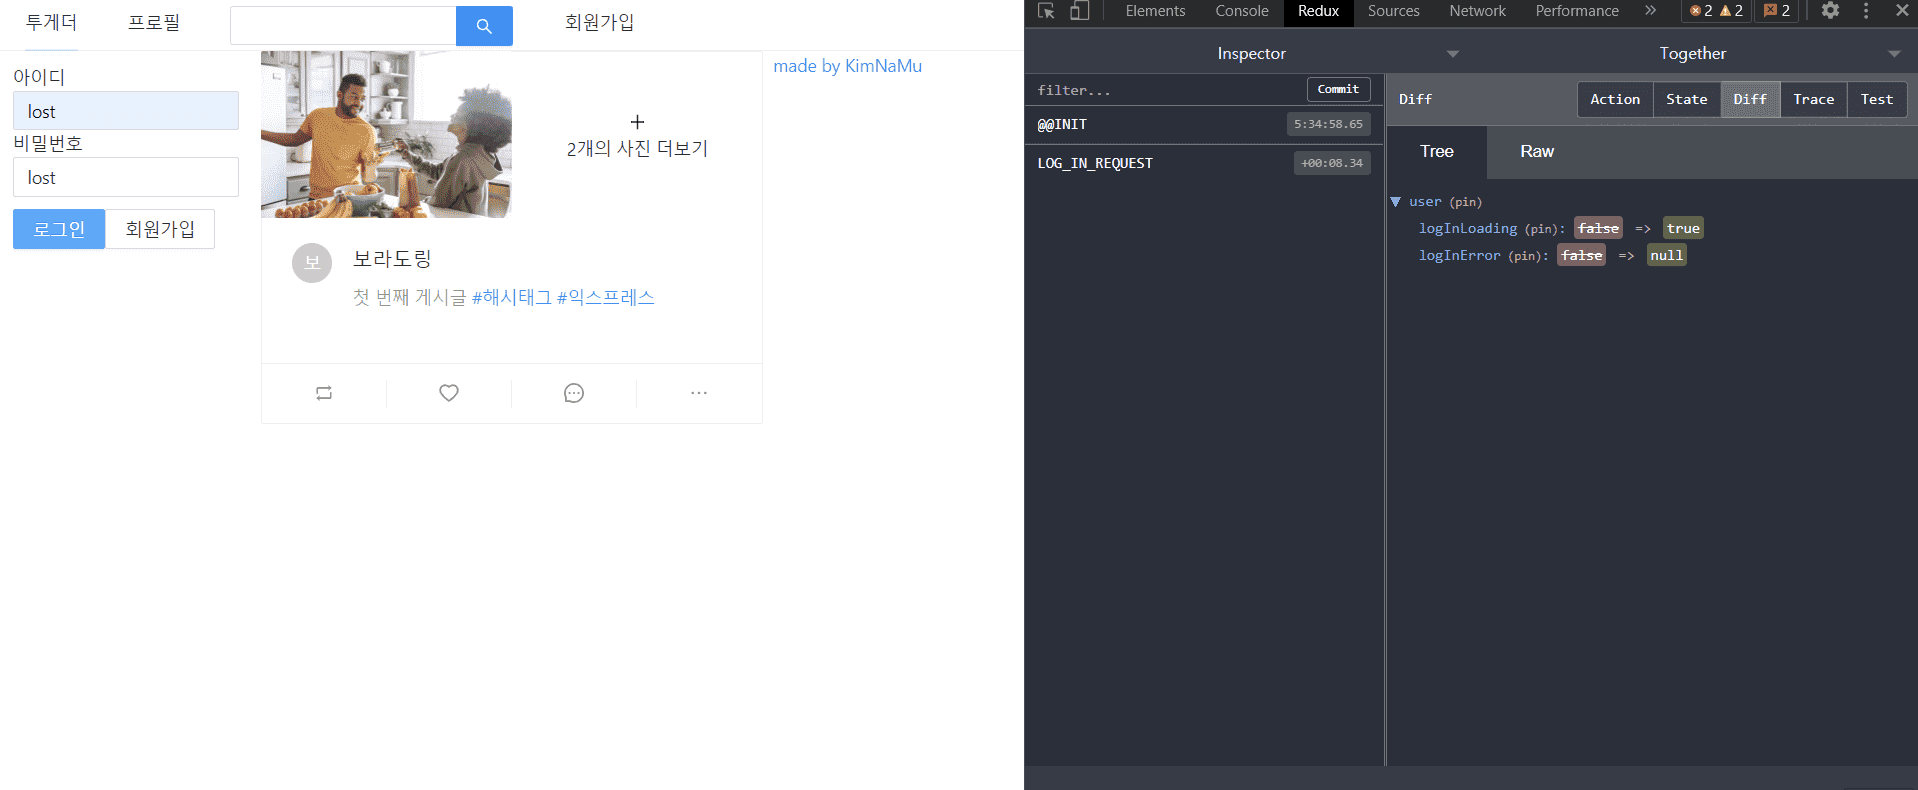Switch to the State view
1918x790 pixels.
pyautogui.click(x=1687, y=99)
